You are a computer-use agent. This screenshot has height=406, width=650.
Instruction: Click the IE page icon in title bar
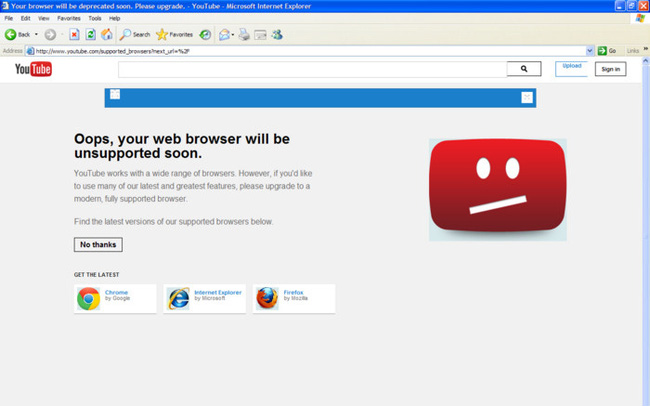coord(5,6)
